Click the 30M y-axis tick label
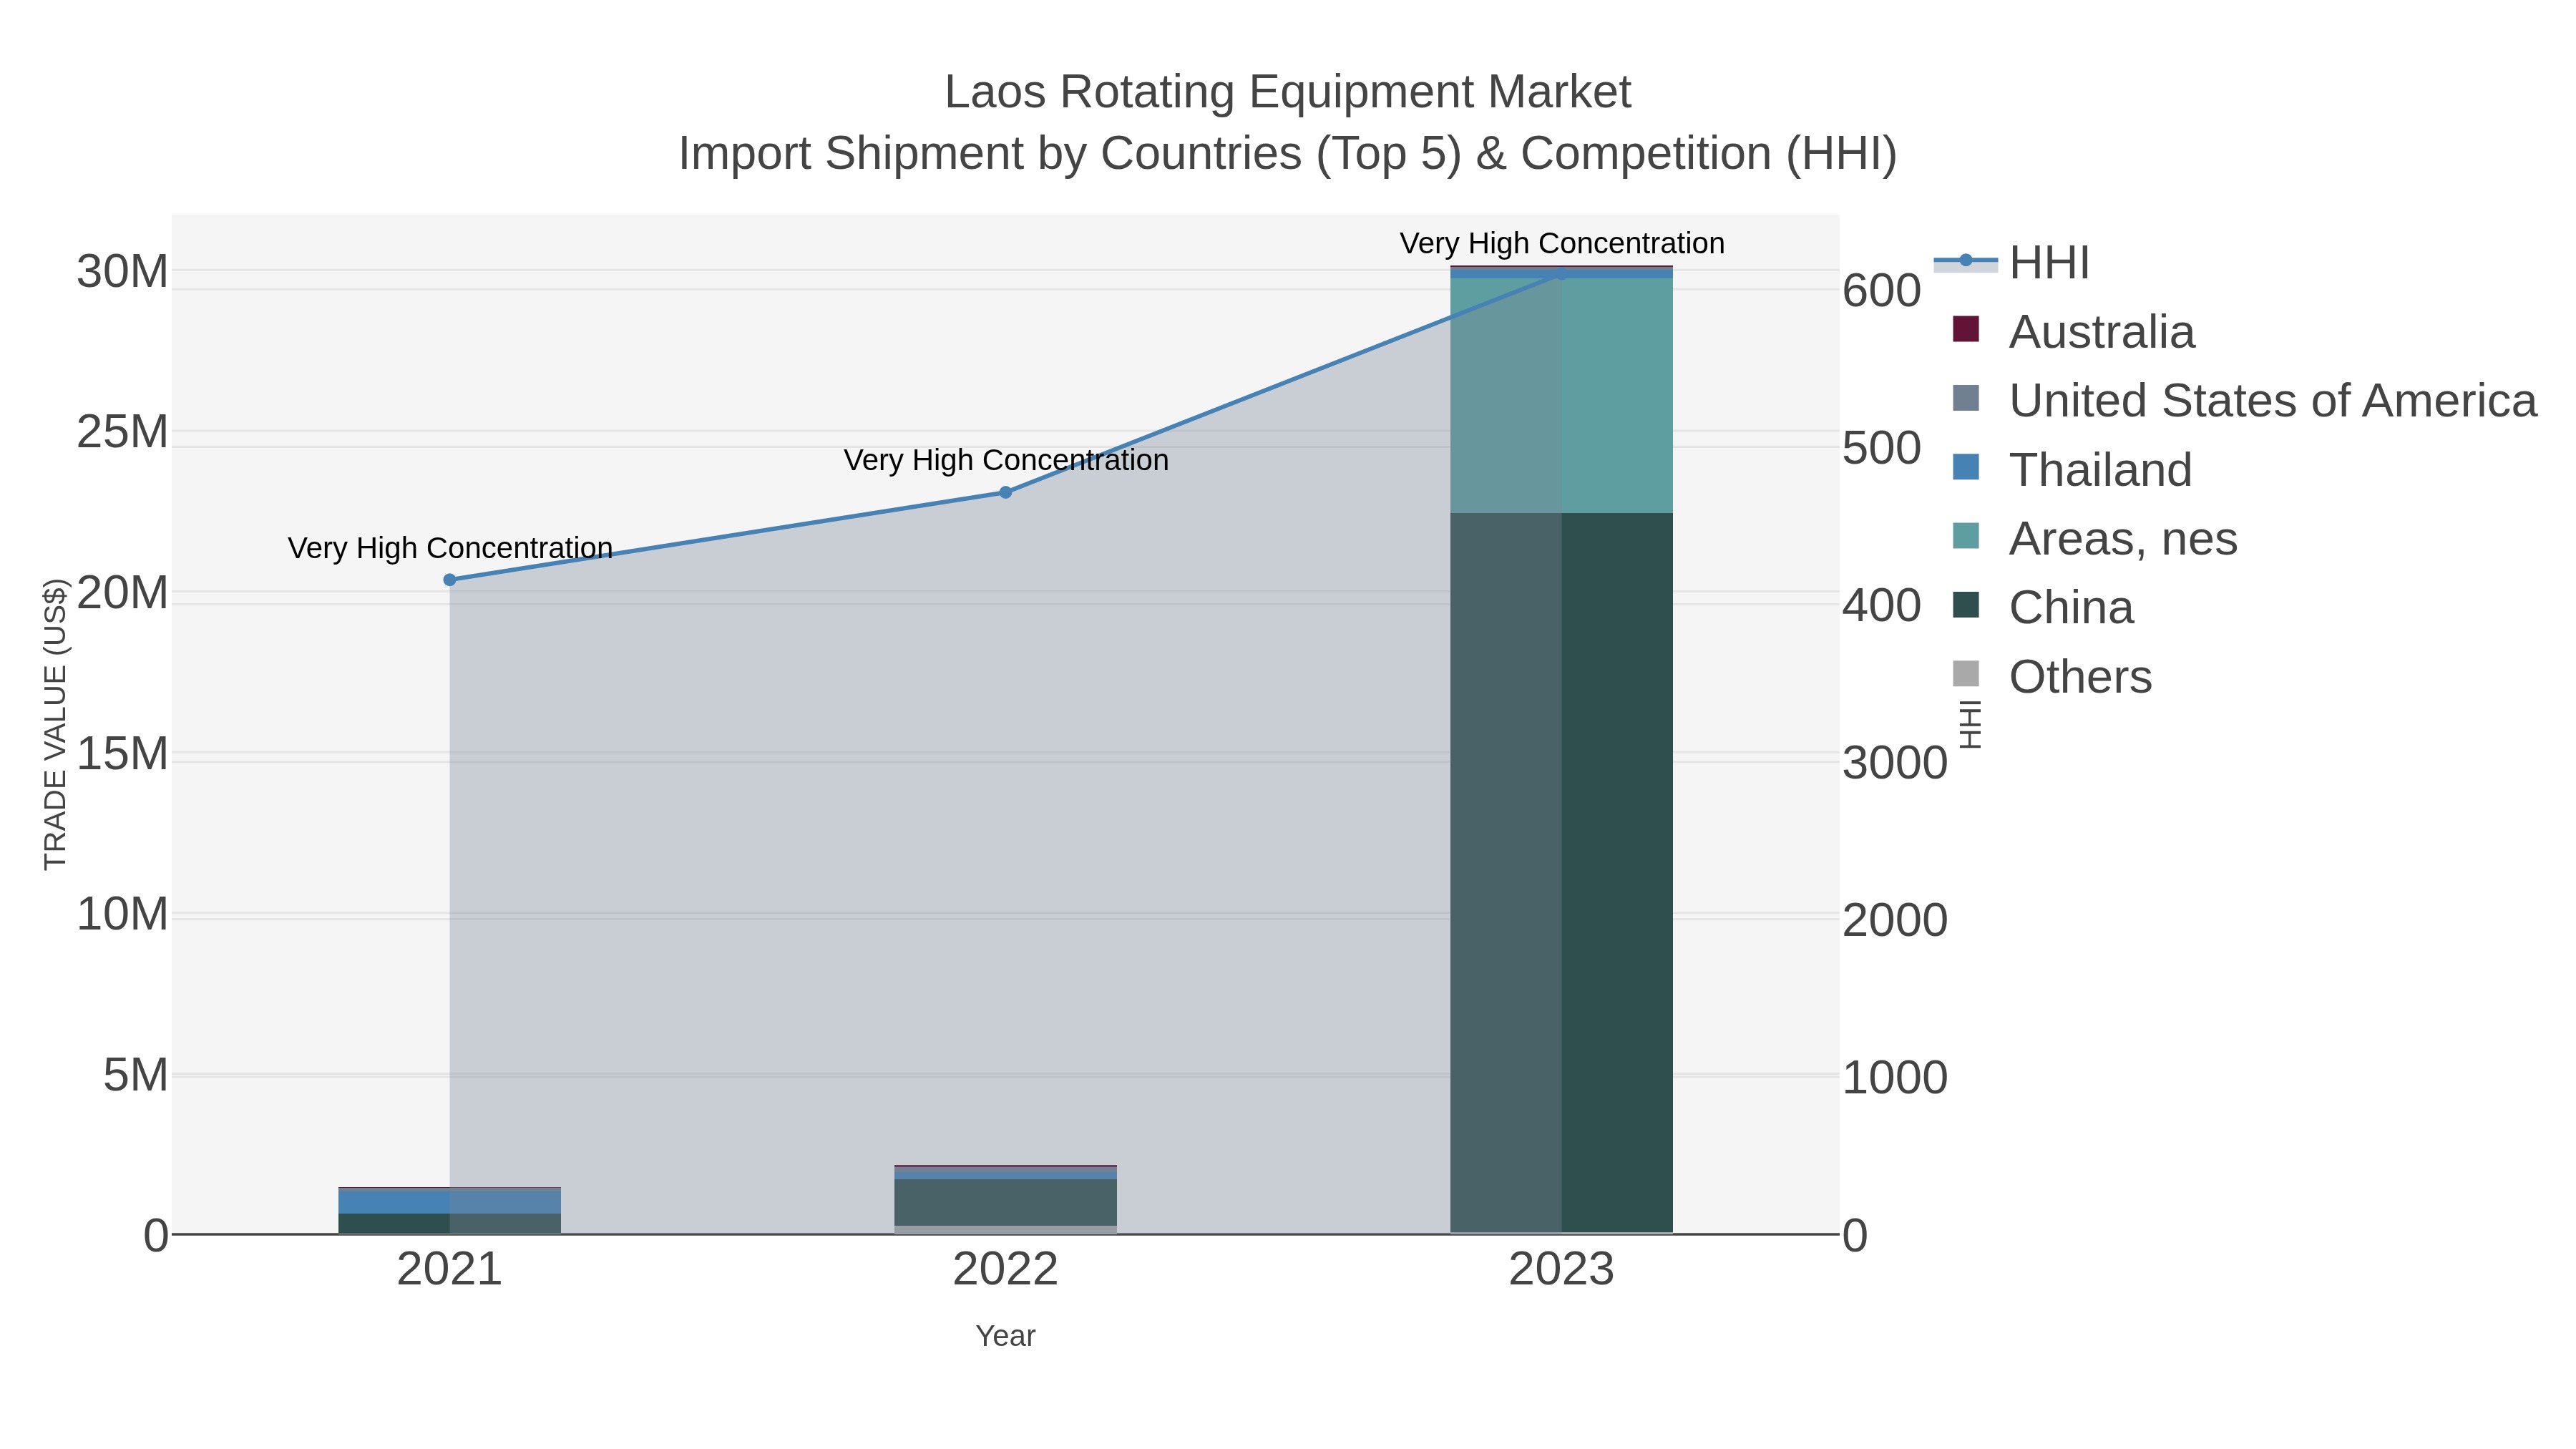The height and width of the screenshot is (1449, 2576). tap(123, 271)
